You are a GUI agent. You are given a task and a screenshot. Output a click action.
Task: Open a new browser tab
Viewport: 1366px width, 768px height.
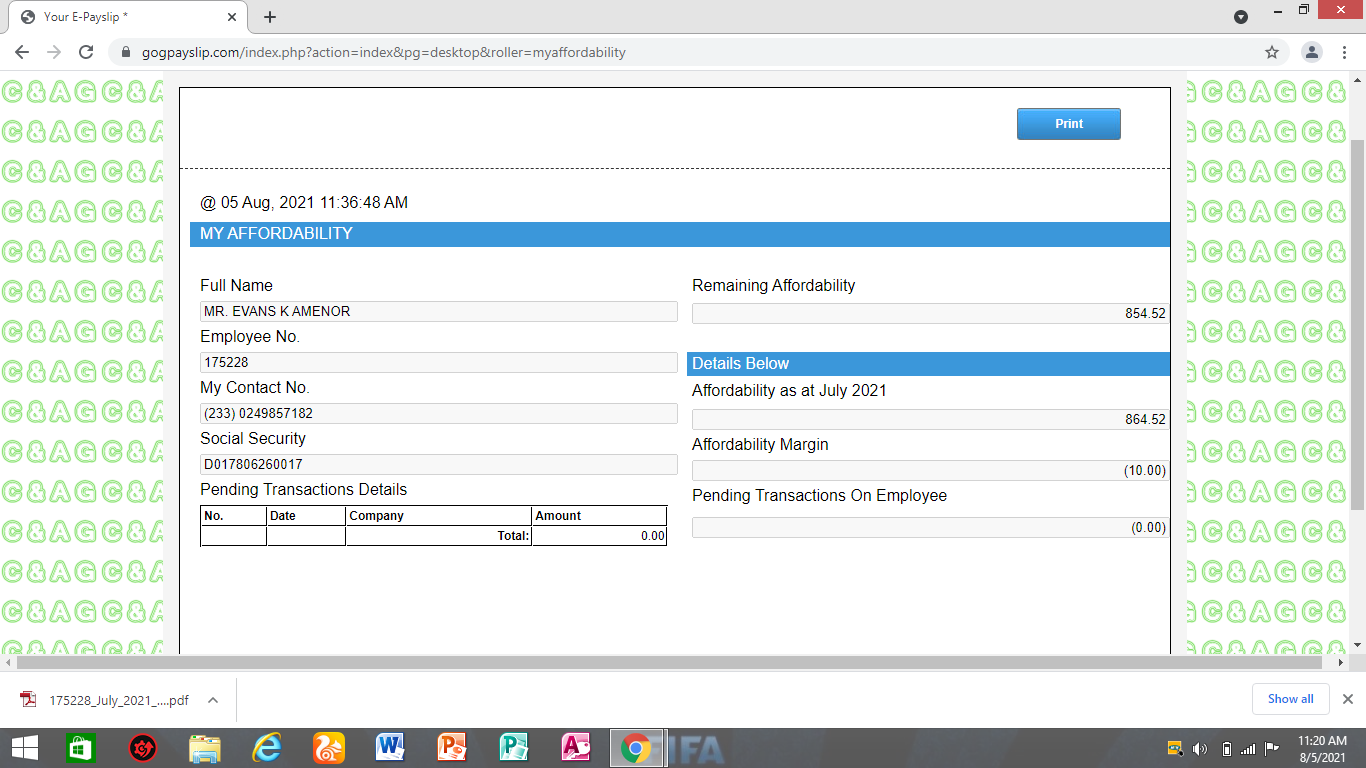(x=270, y=17)
